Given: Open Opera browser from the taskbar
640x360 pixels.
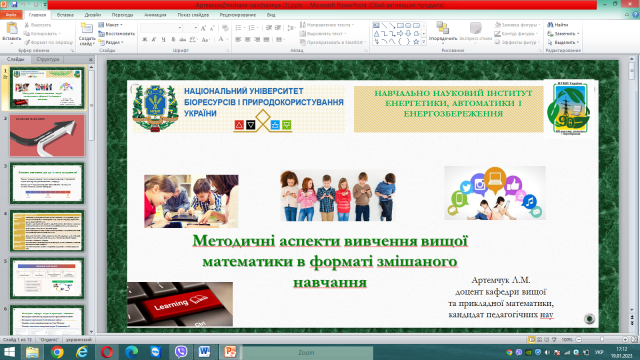Looking at the screenshot, I should pyautogui.click(x=107, y=352).
